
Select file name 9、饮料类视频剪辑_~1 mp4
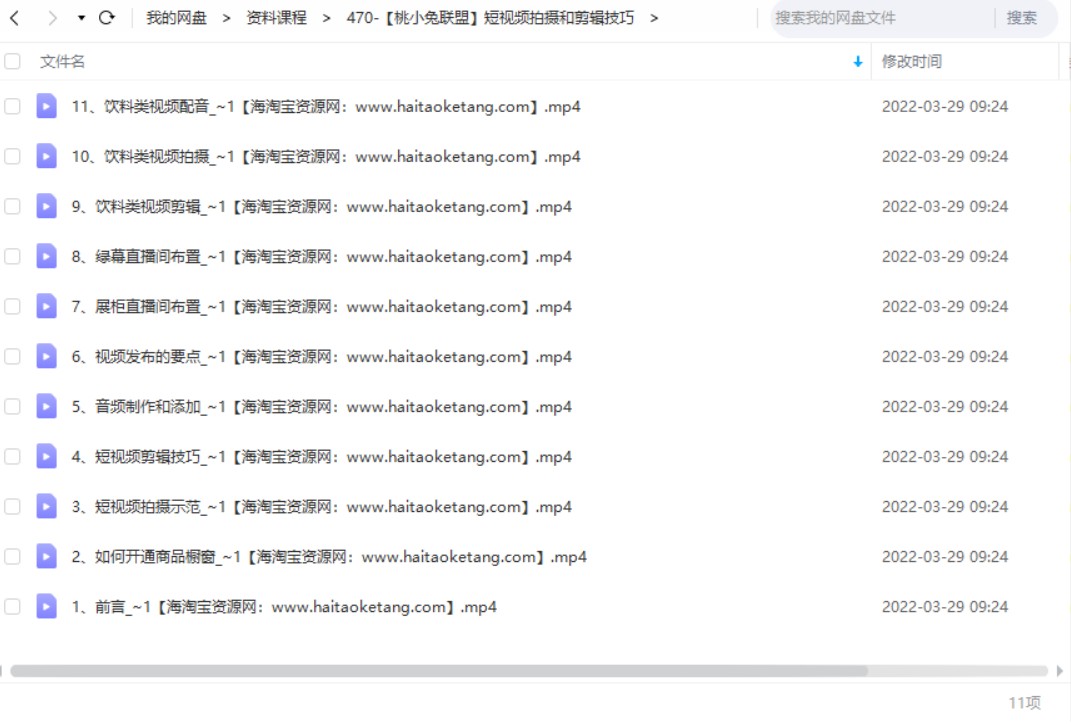322,206
